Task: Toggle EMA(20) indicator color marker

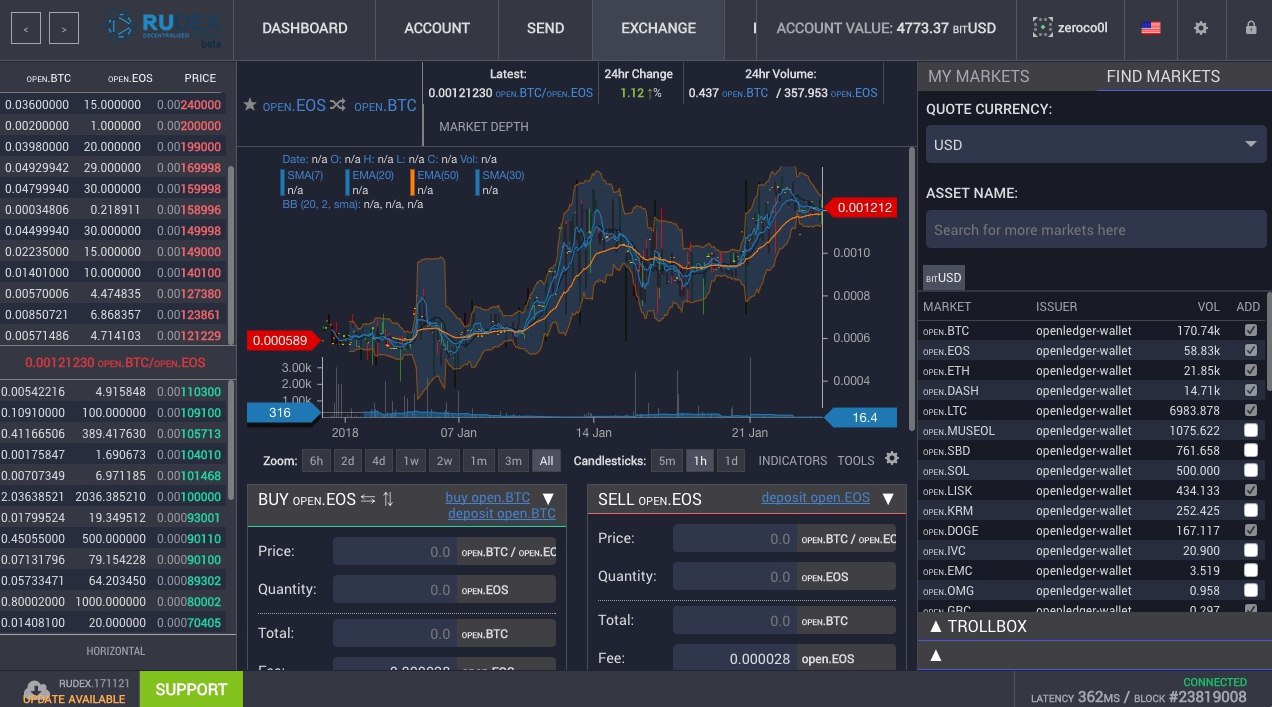Action: (349, 182)
